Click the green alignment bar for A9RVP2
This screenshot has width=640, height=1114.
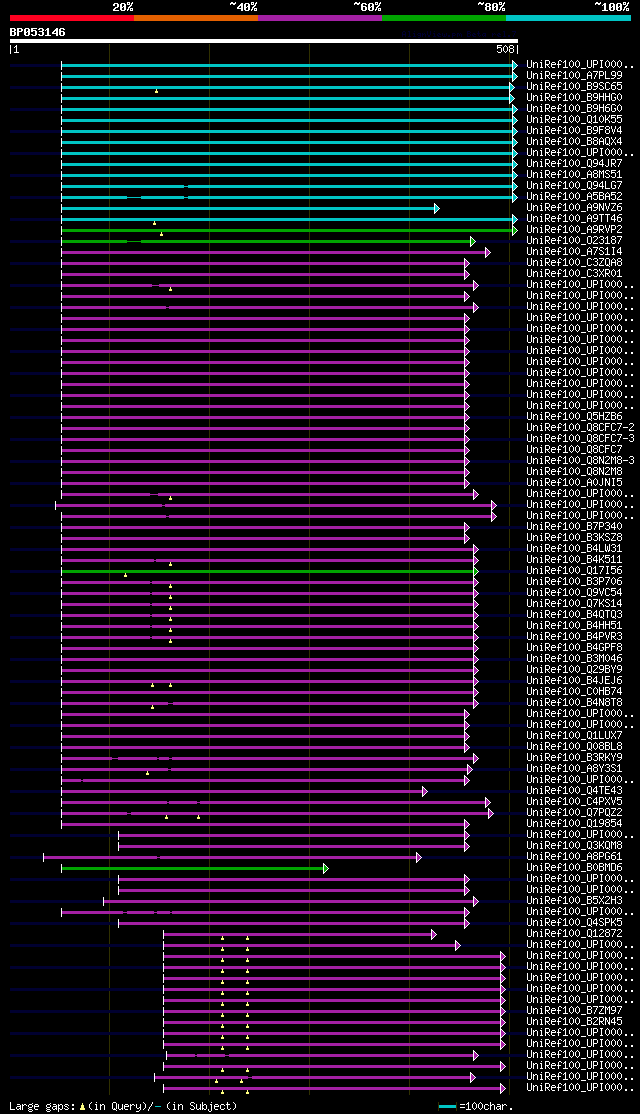[x=289, y=230]
